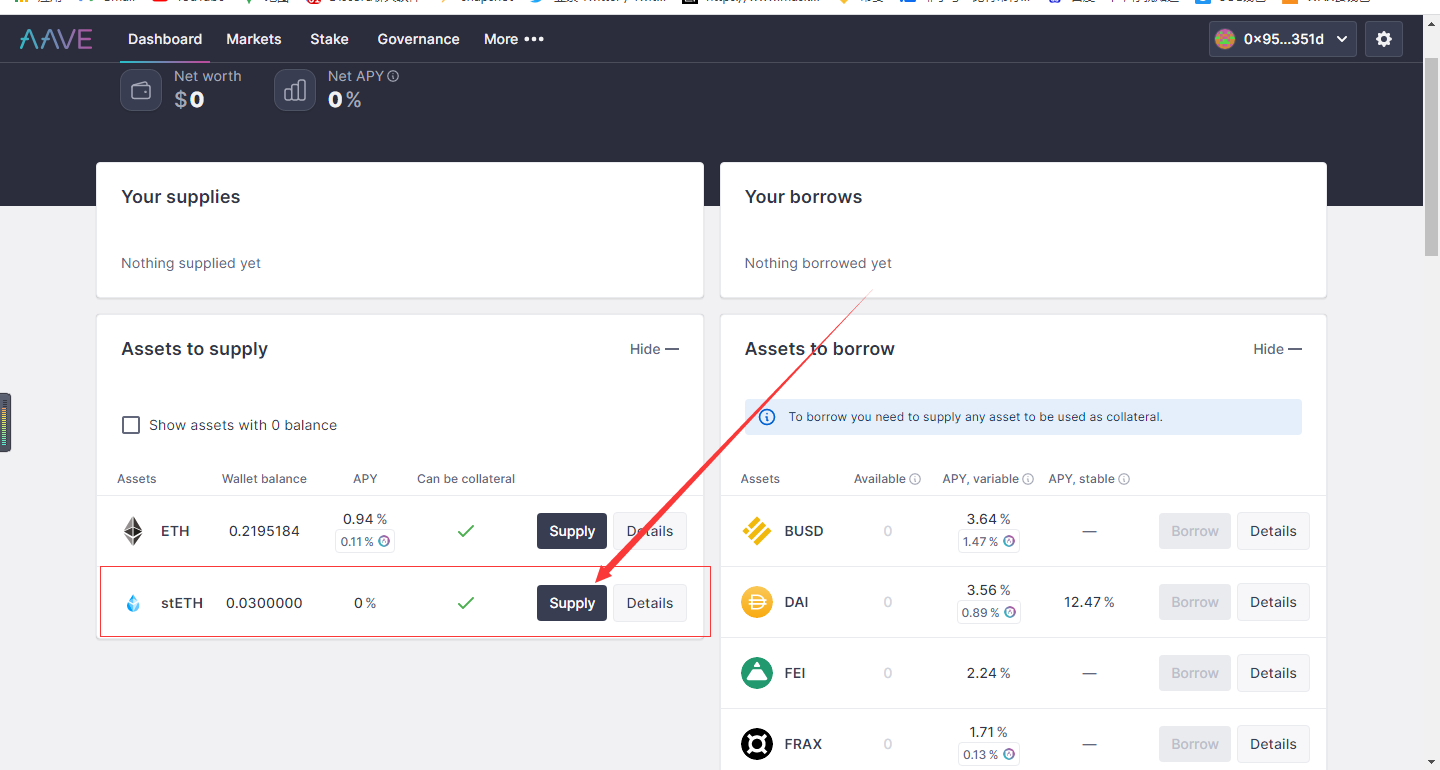
Task: Click the FEI variable APY 2.24%
Action: (x=989, y=673)
